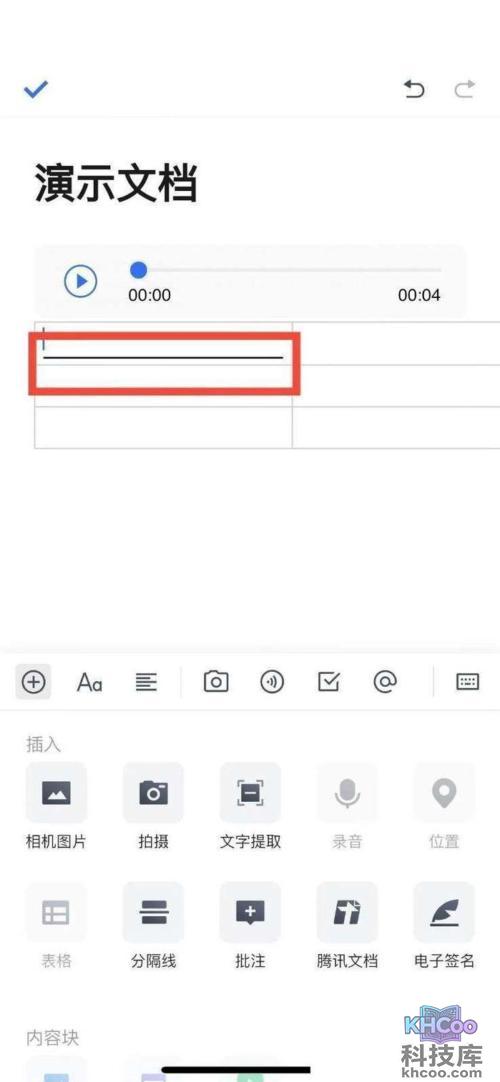500x1082 pixels.
Task: Play the inserted audio recording
Action: pyautogui.click(x=81, y=282)
